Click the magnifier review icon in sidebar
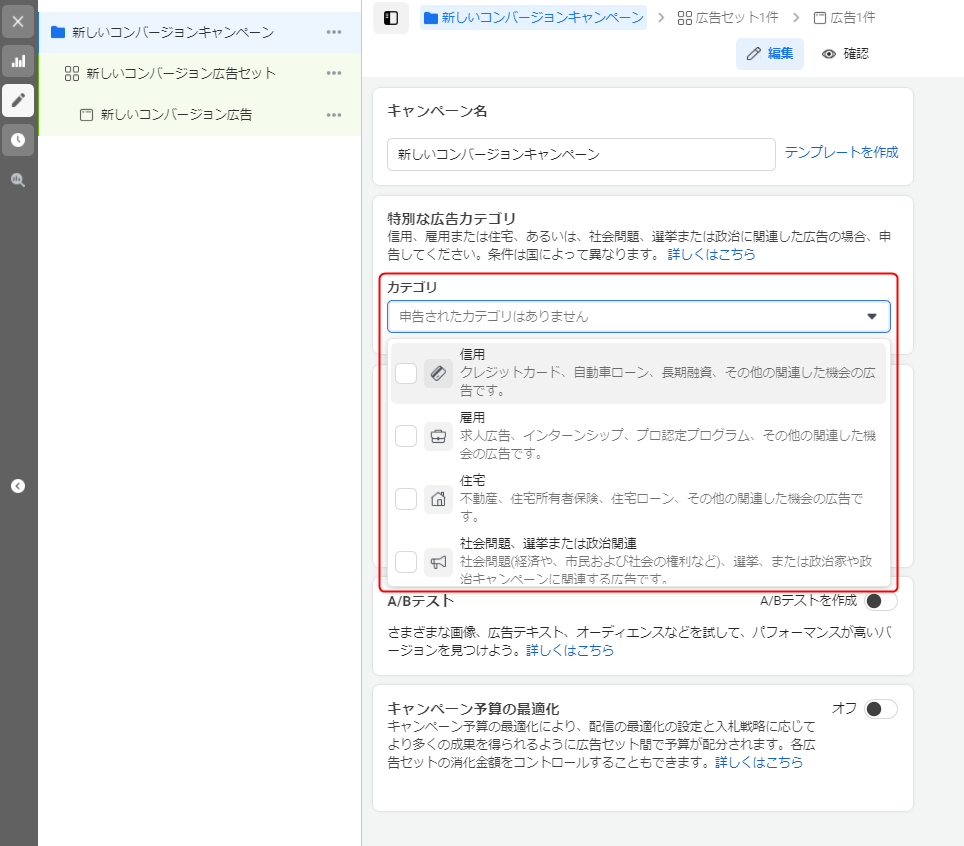 click(x=18, y=180)
